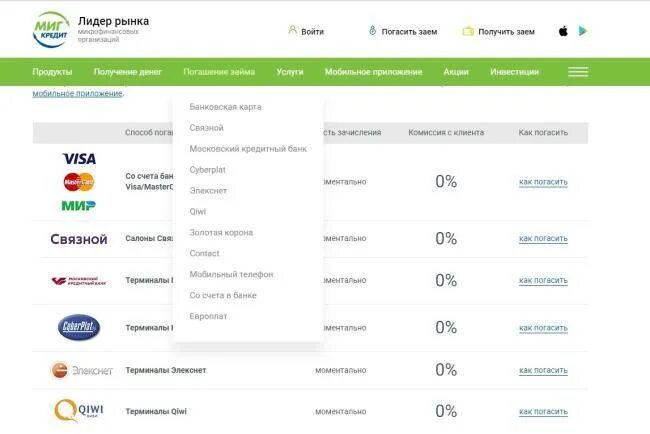Click Как погасить column header

(x=543, y=133)
